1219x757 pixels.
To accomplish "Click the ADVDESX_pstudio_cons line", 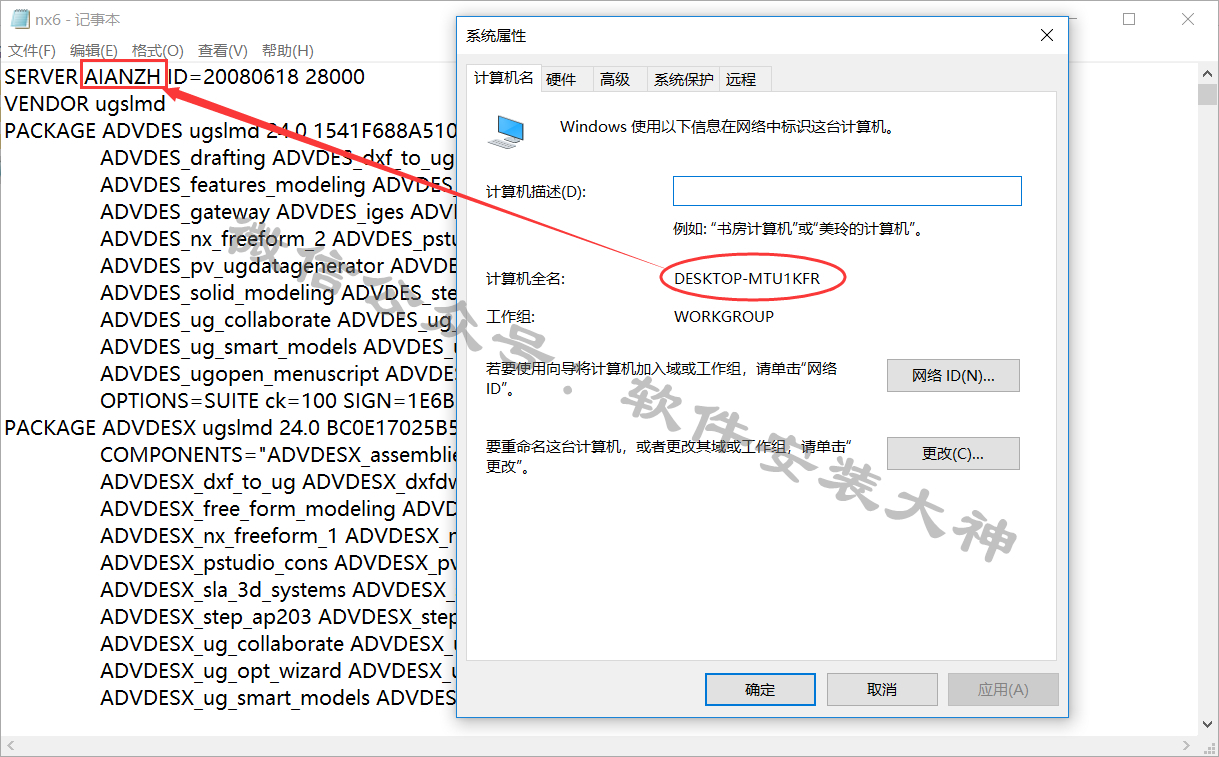I will pyautogui.click(x=278, y=563).
